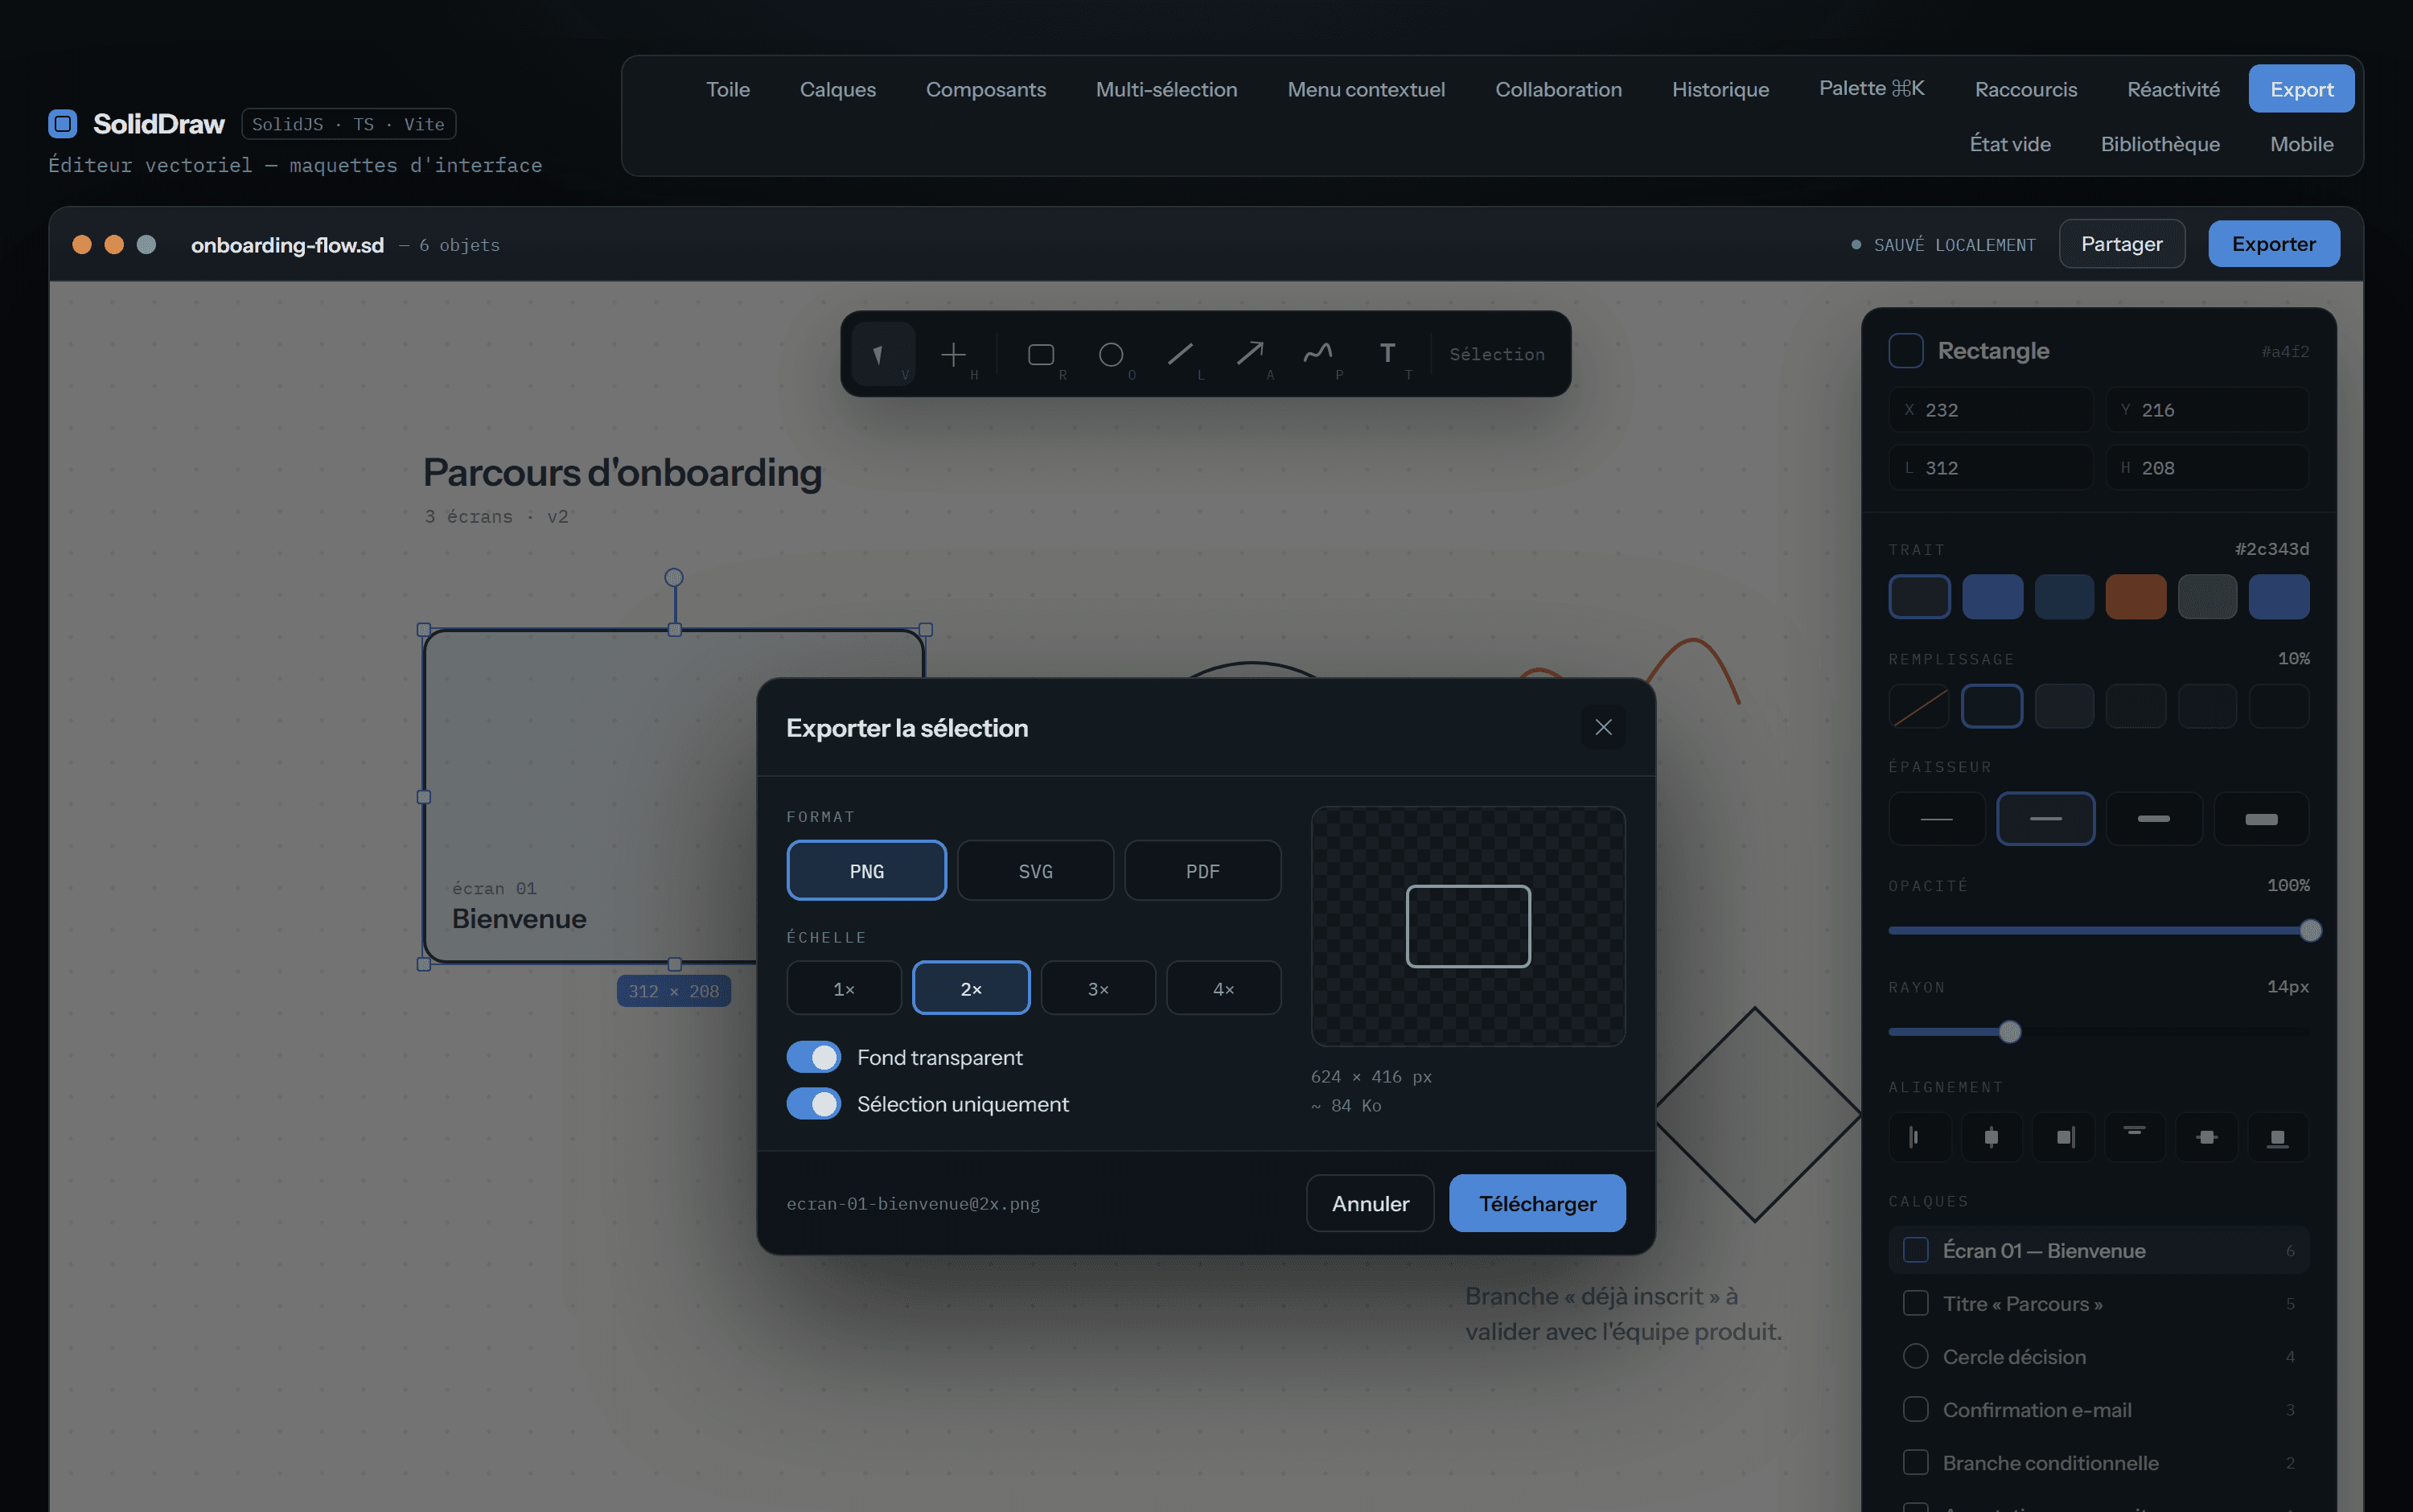
Task: Select the text tool (T)
Action: click(x=1388, y=354)
